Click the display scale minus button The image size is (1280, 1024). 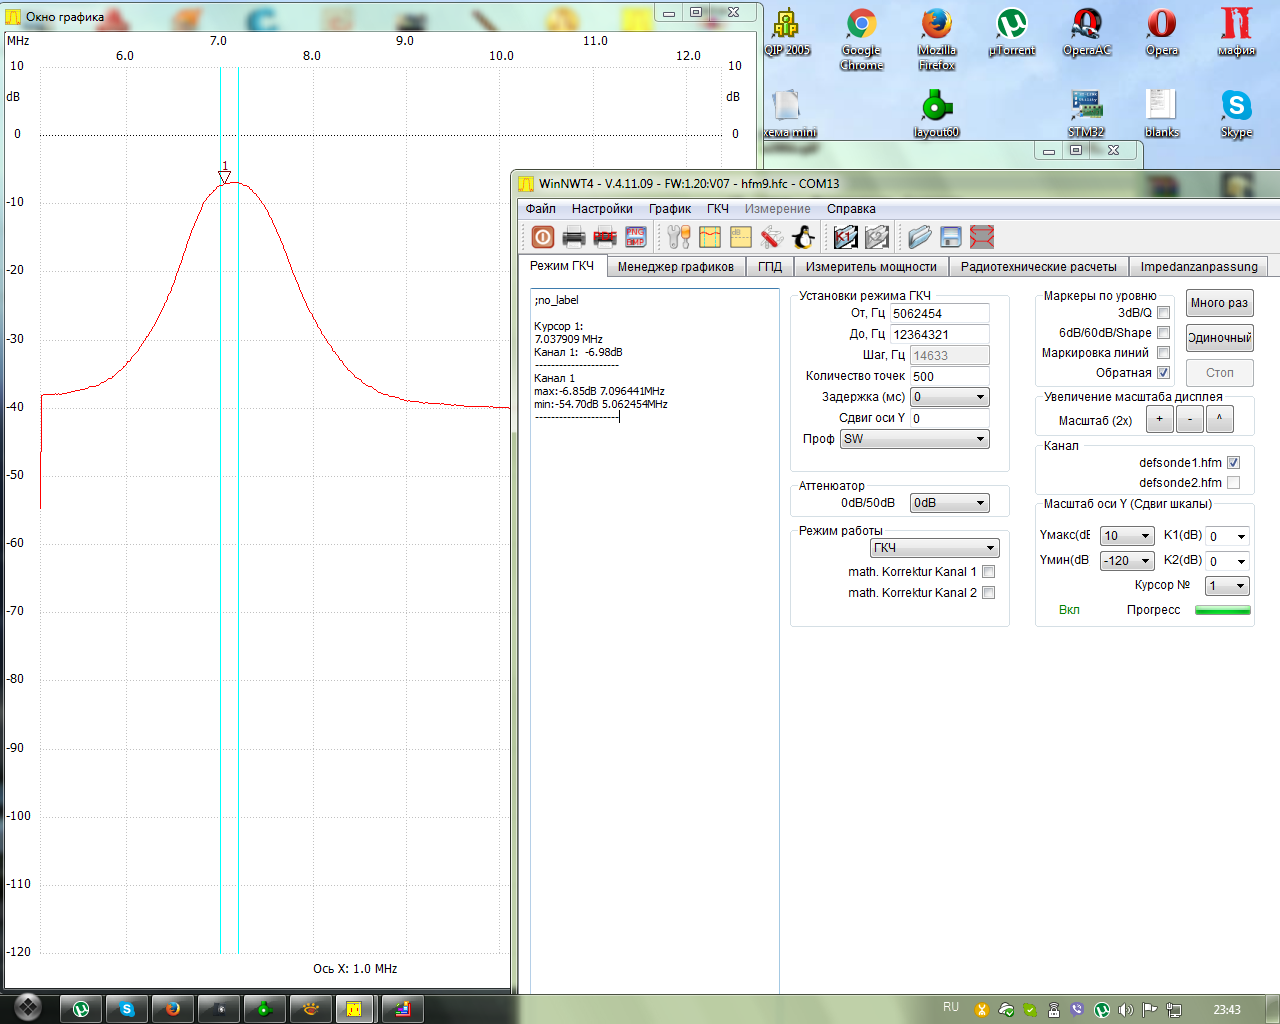pyautogui.click(x=1189, y=420)
